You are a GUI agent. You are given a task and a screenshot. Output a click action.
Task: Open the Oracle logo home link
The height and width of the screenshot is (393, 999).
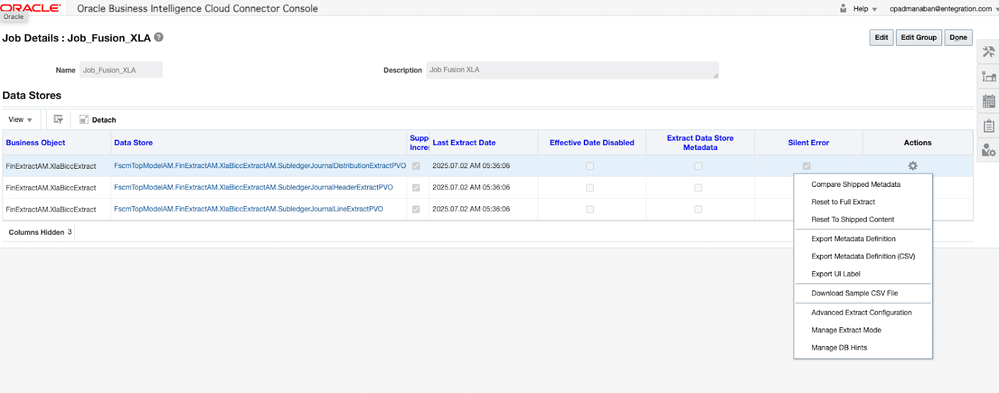pyautogui.click(x=31, y=8)
